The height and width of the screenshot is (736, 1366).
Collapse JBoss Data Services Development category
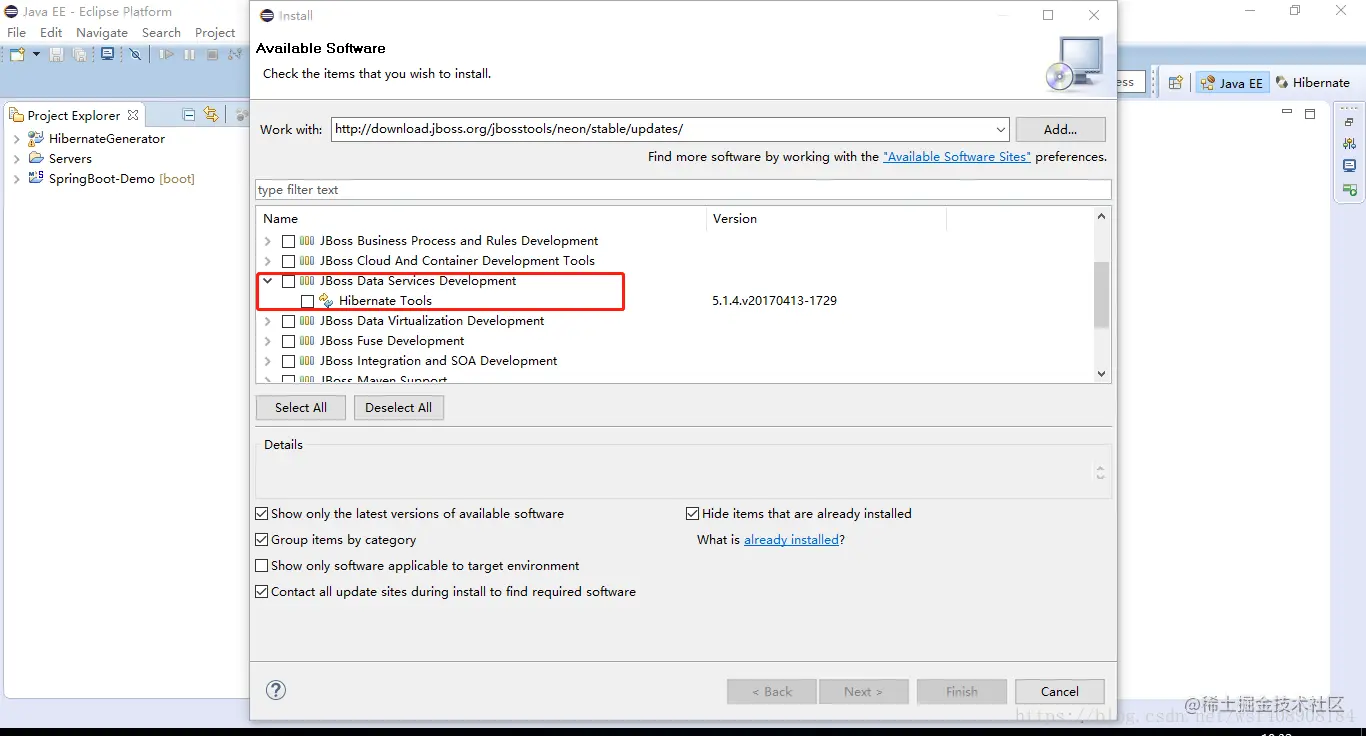(x=267, y=281)
